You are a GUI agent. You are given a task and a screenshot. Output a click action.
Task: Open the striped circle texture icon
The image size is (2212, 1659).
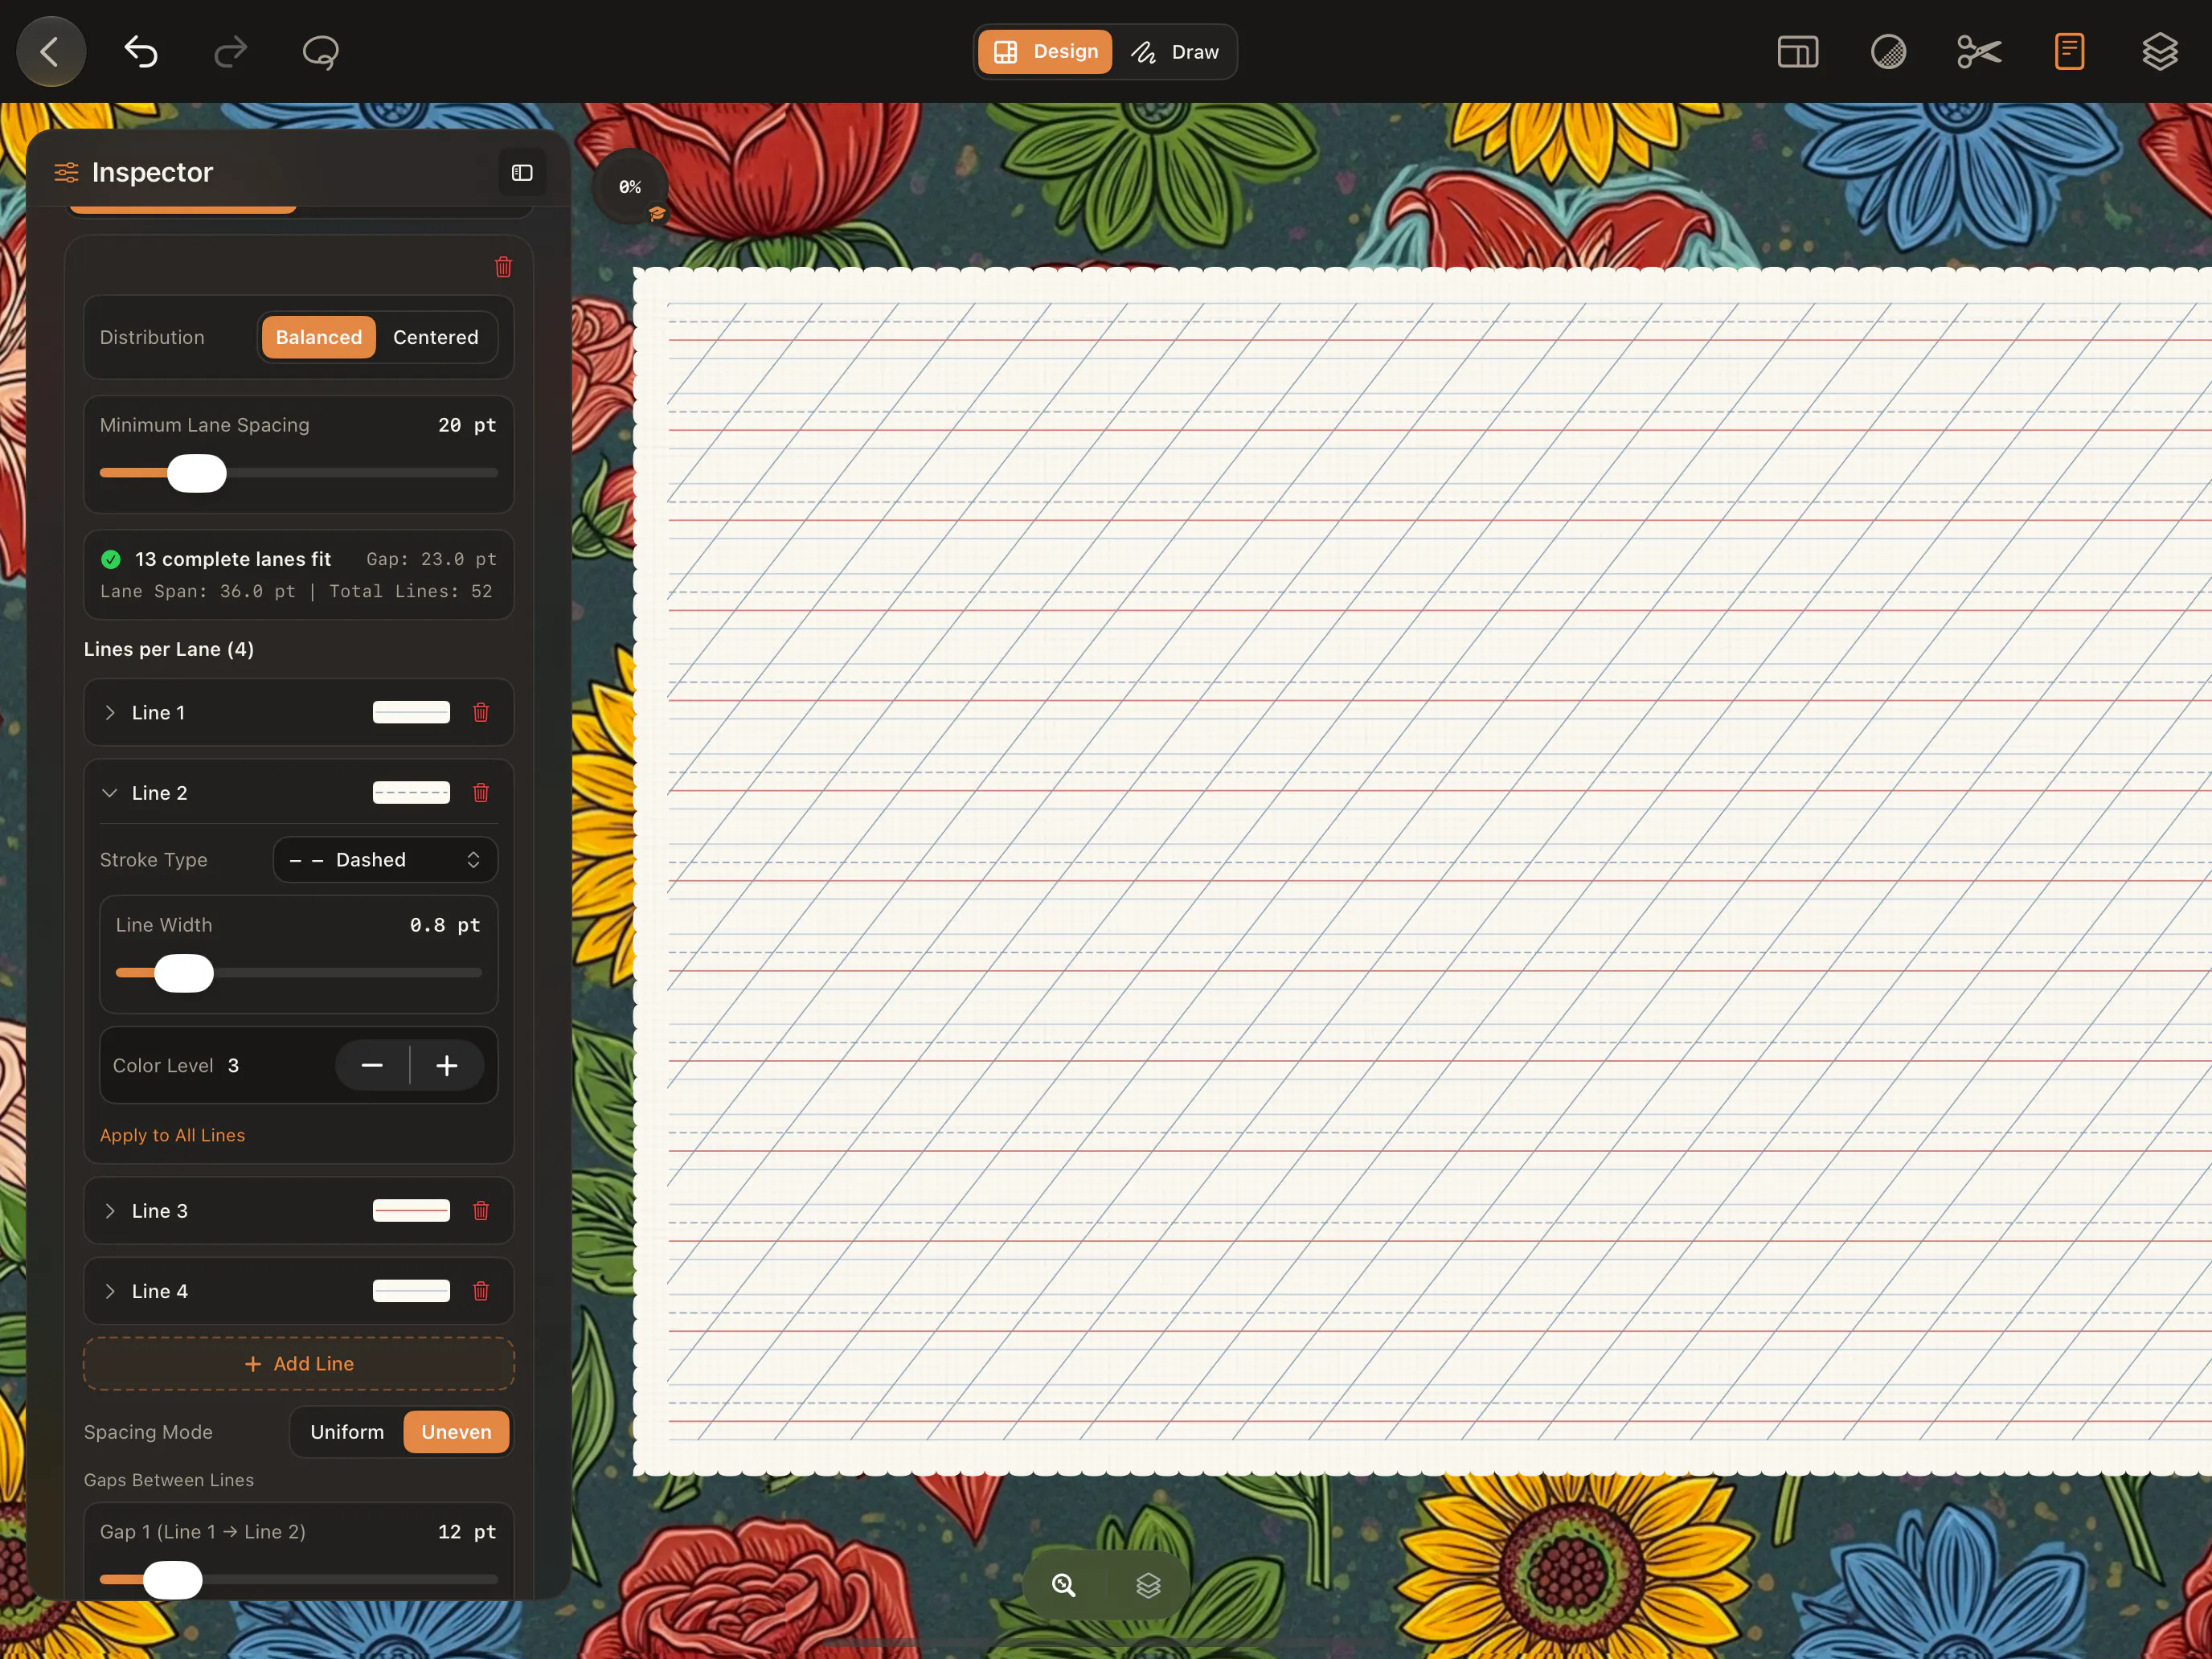[x=1888, y=52]
